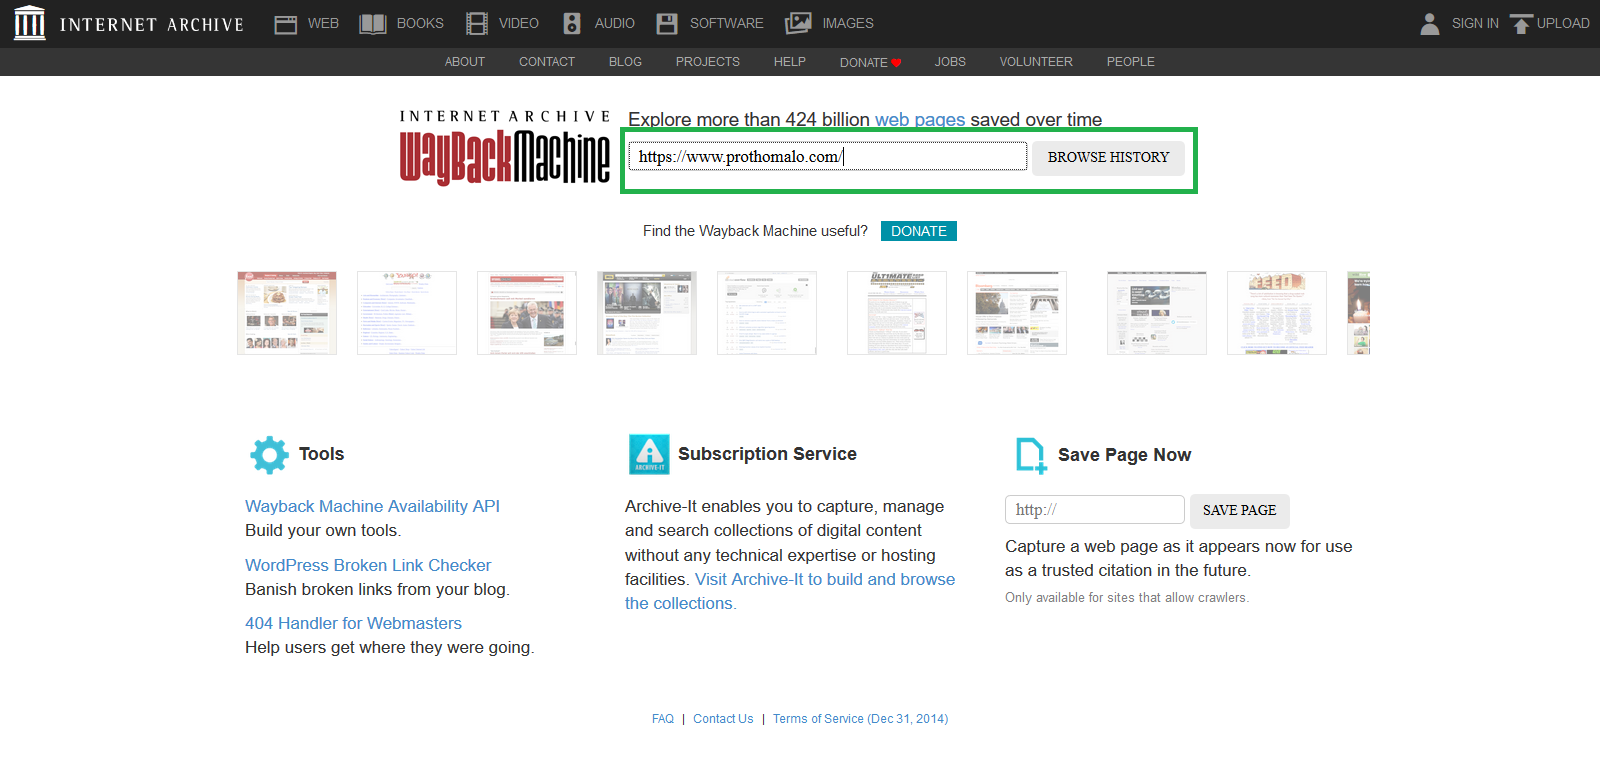Image resolution: width=1600 pixels, height=782 pixels.
Task: Open the Books section icon
Action: tap(373, 24)
